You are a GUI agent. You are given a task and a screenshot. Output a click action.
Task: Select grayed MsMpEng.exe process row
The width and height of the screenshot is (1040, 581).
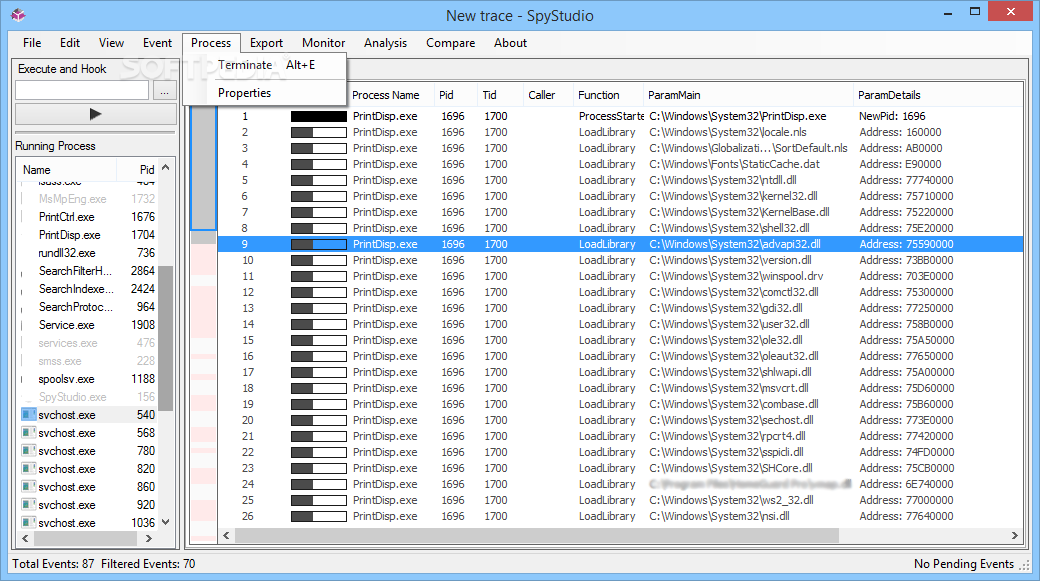pos(88,199)
